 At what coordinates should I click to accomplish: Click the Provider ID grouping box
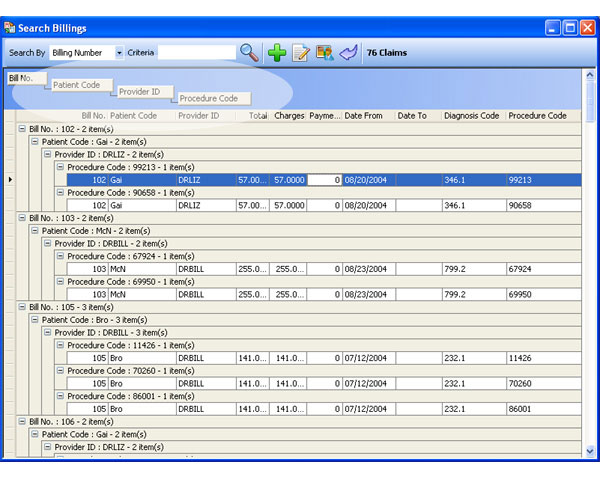click(139, 92)
